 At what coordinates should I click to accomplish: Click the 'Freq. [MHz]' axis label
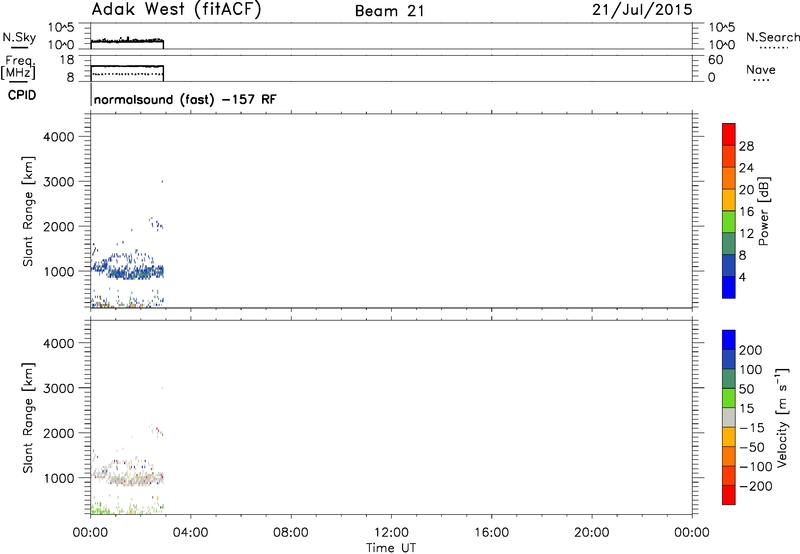point(18,67)
